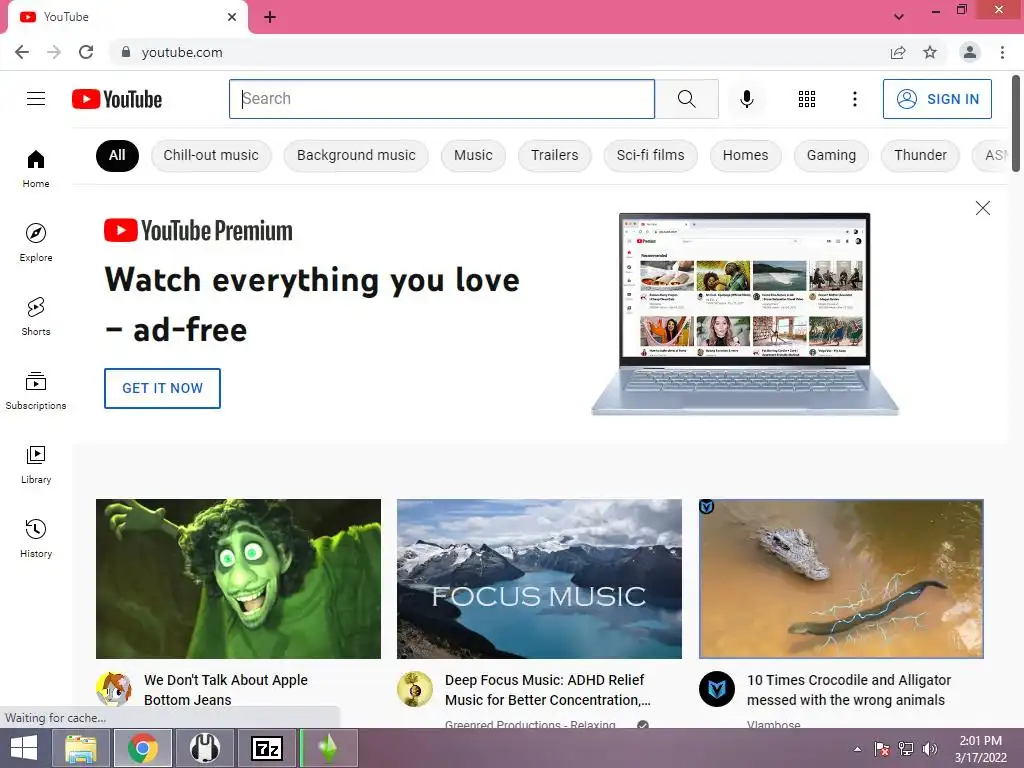Viewport: 1024px width, 768px height.
Task: Click the YouTube browser tab
Action: pyautogui.click(x=127, y=17)
